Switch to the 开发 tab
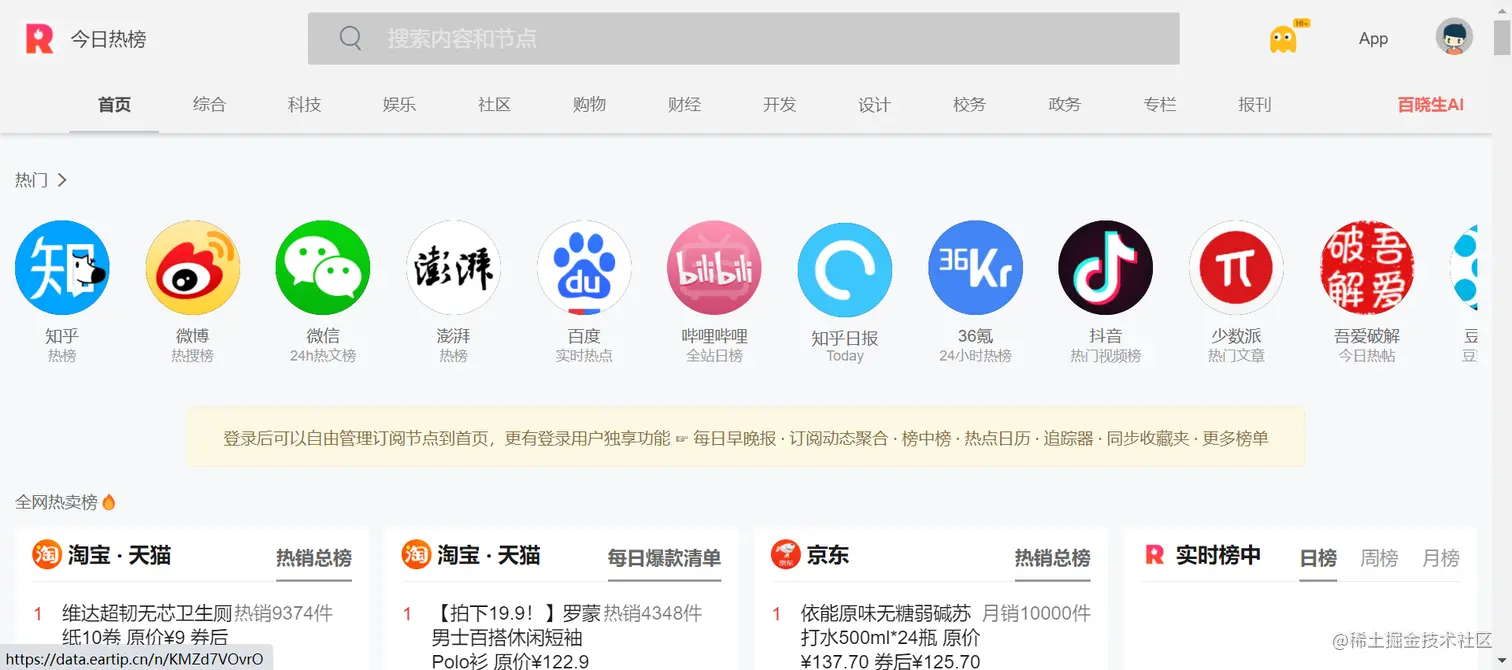Image resolution: width=1512 pixels, height=670 pixels. (779, 104)
